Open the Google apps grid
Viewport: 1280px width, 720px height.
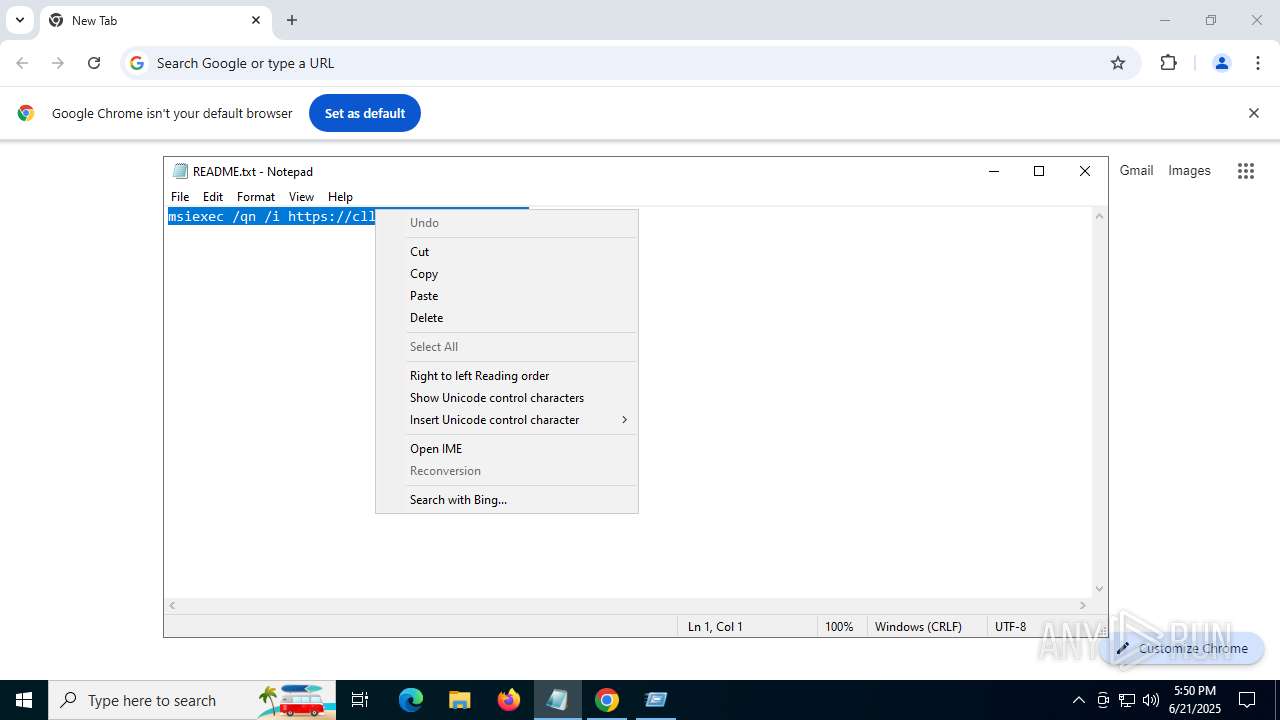click(1245, 171)
